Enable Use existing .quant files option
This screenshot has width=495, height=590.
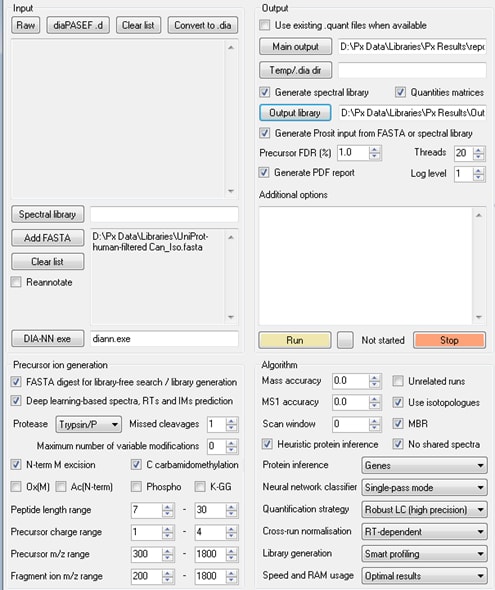pos(264,25)
